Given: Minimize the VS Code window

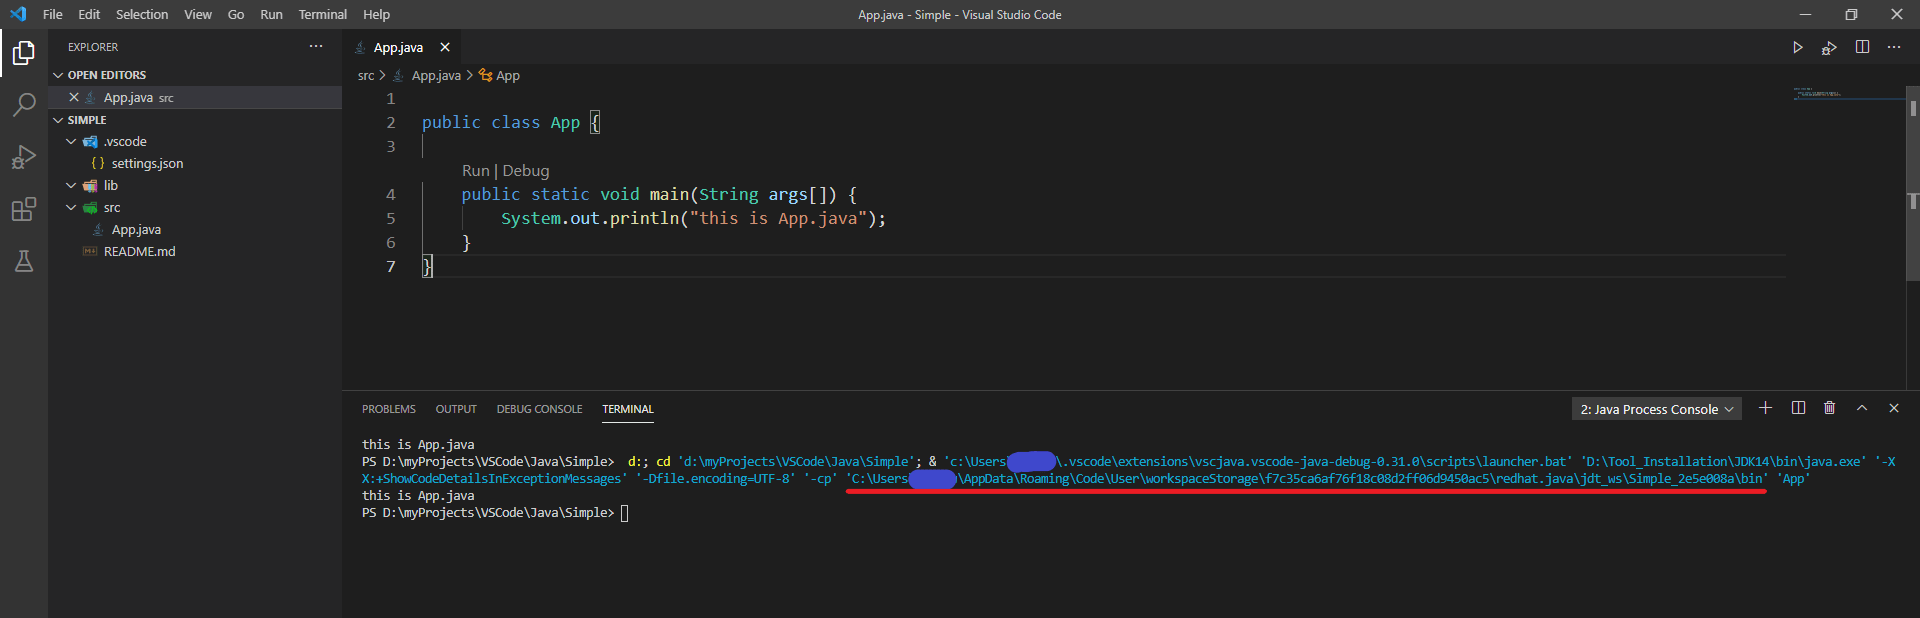Looking at the screenshot, I should 1805,14.
